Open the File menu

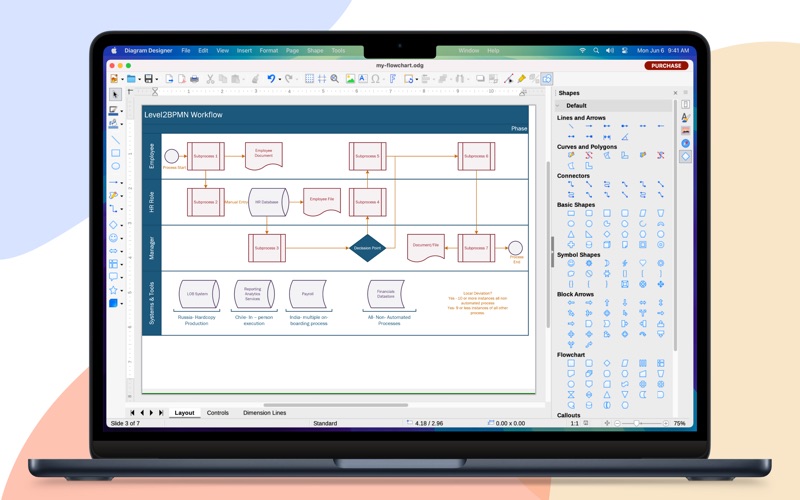[186, 51]
